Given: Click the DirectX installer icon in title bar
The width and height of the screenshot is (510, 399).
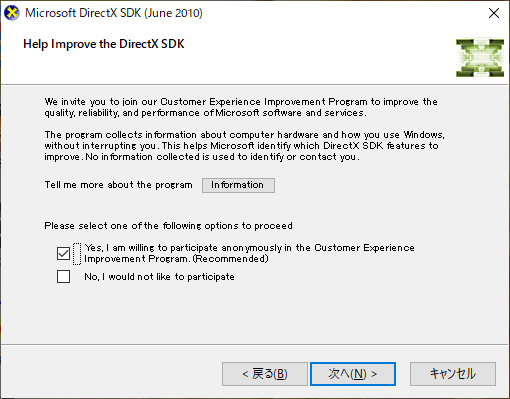Looking at the screenshot, I should coord(12,13).
